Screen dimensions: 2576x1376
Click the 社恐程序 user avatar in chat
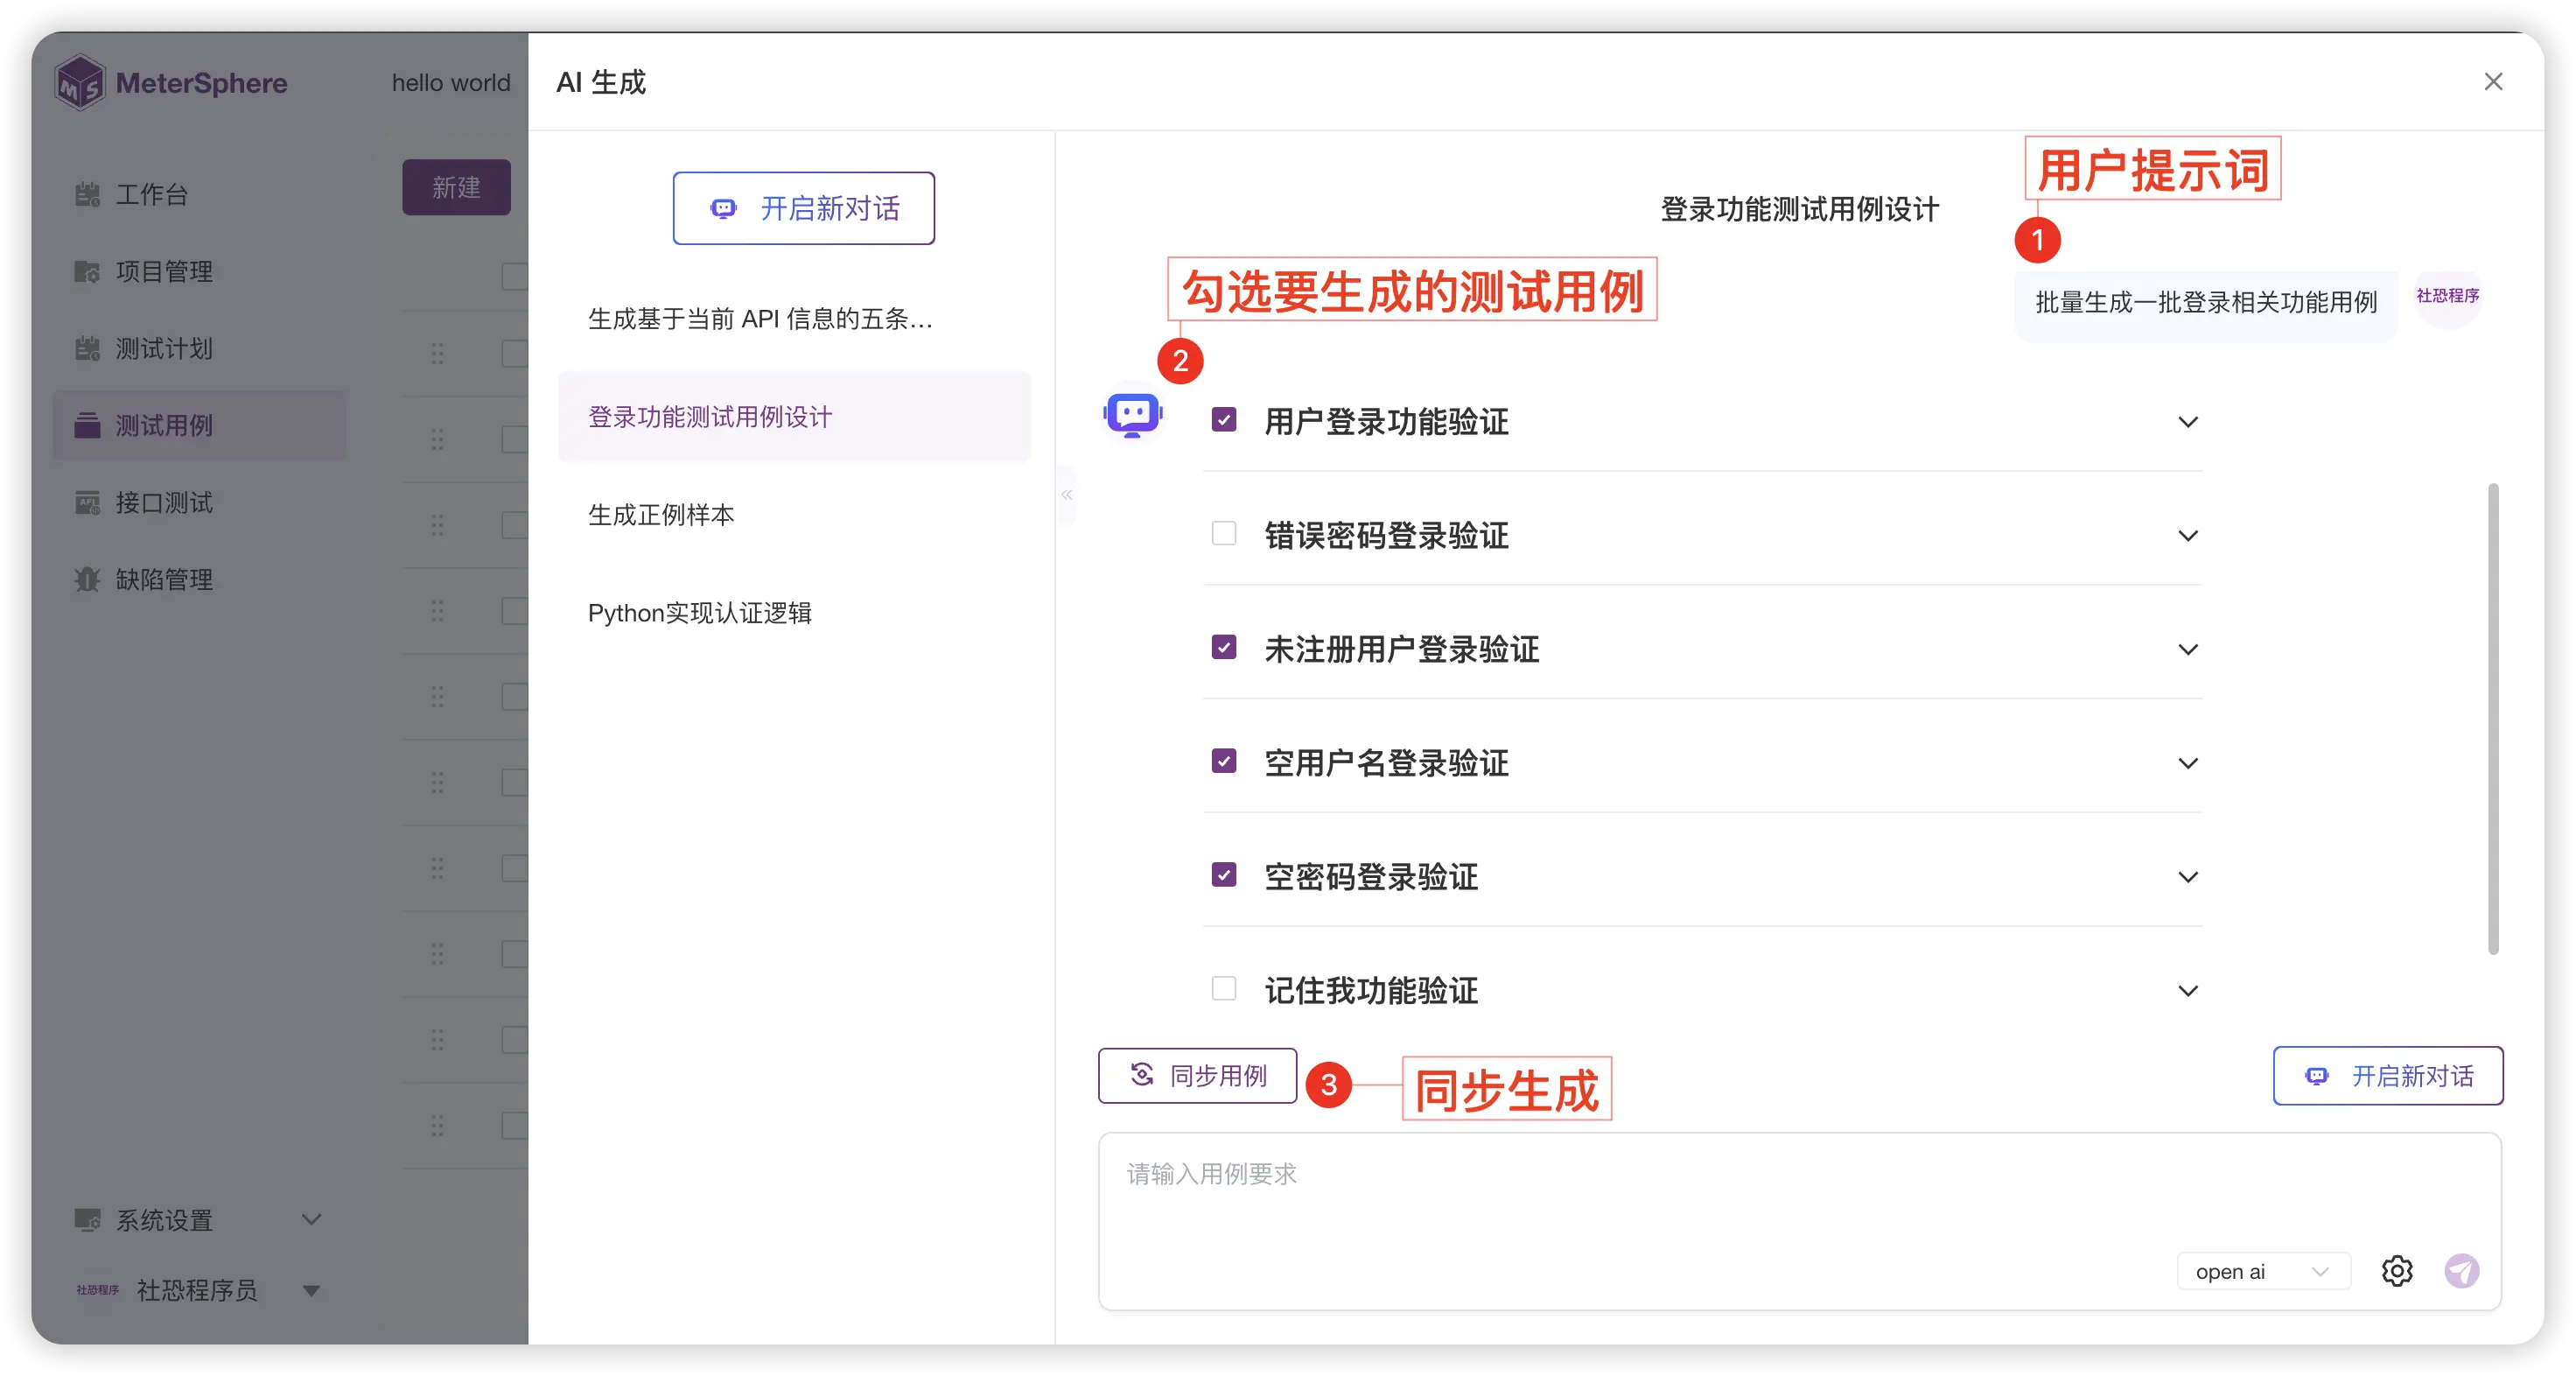point(2447,297)
